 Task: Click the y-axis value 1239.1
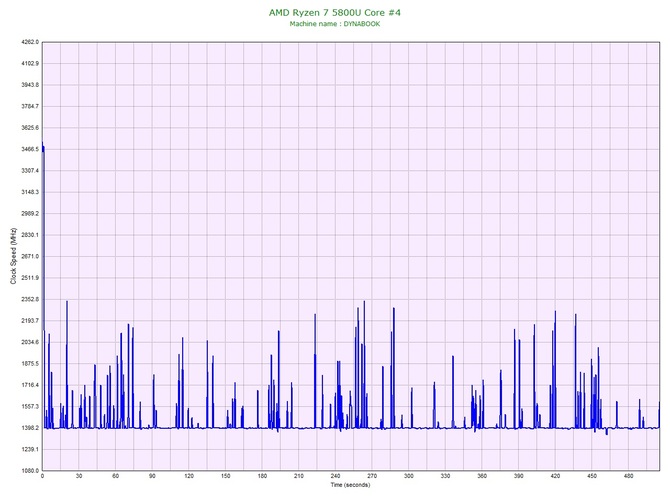(x=30, y=449)
